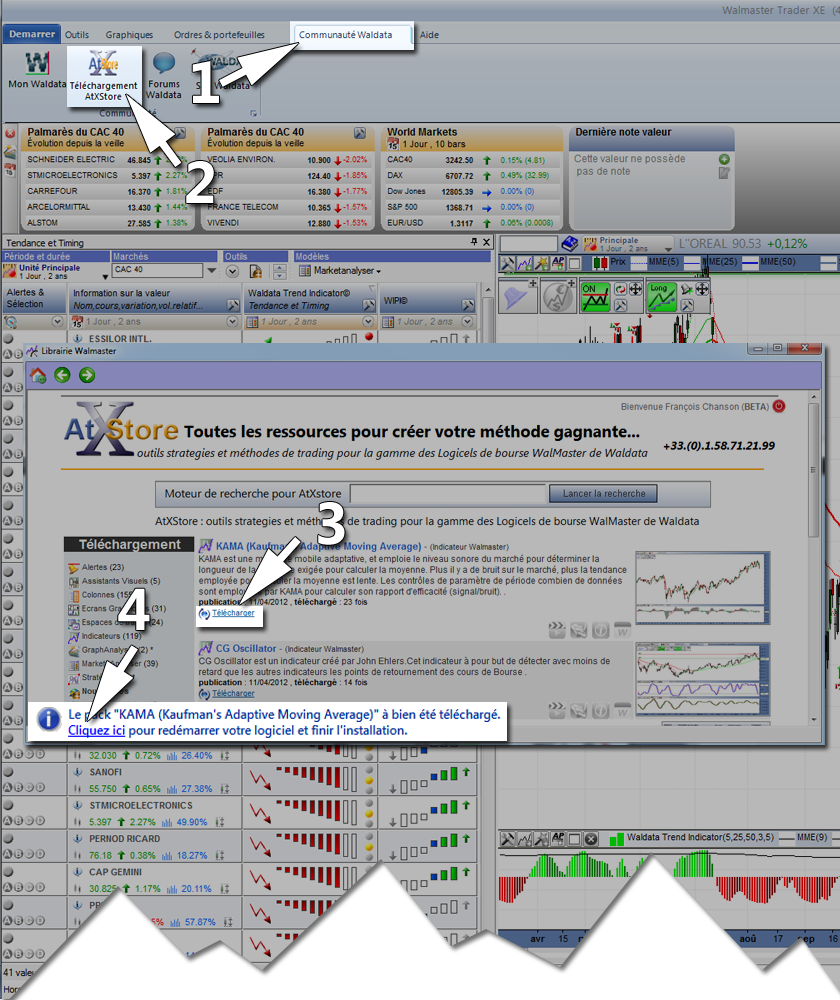Click the Lancer la recherche button
840x1000 pixels.
click(x=603, y=494)
